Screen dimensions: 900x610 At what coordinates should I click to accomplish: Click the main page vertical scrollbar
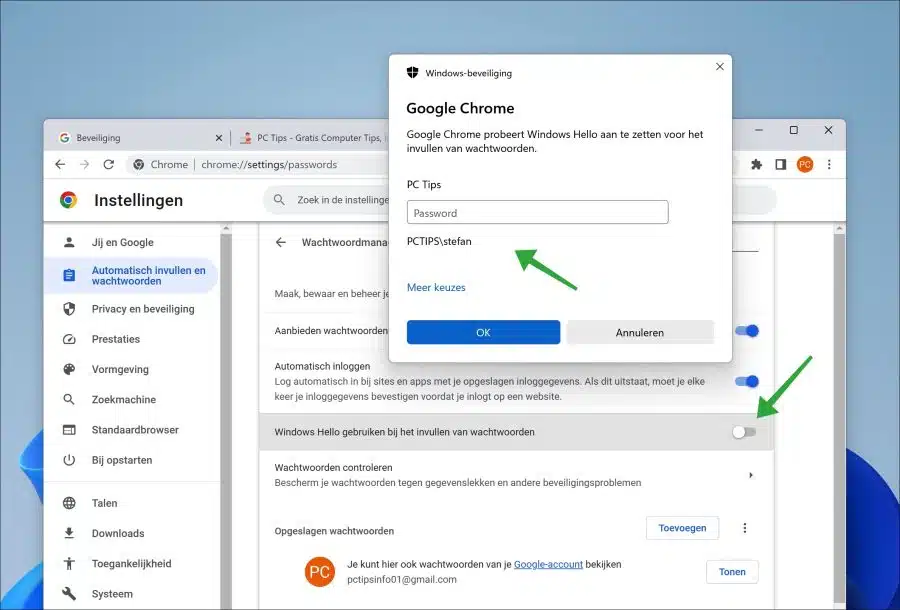pos(840,416)
